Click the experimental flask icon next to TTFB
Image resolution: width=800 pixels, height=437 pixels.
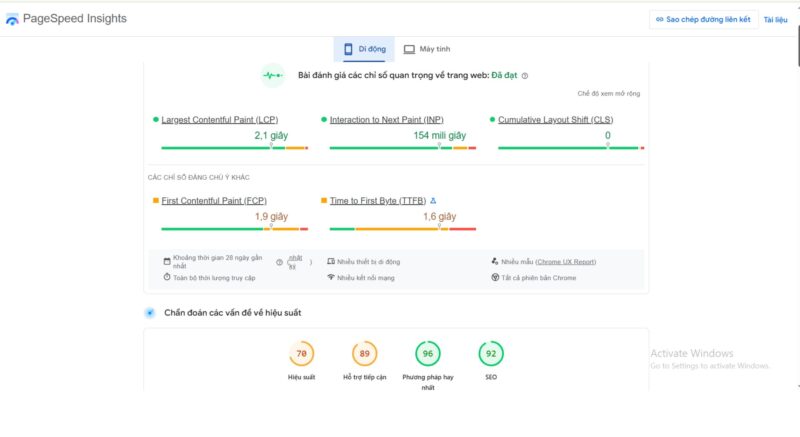click(x=432, y=200)
